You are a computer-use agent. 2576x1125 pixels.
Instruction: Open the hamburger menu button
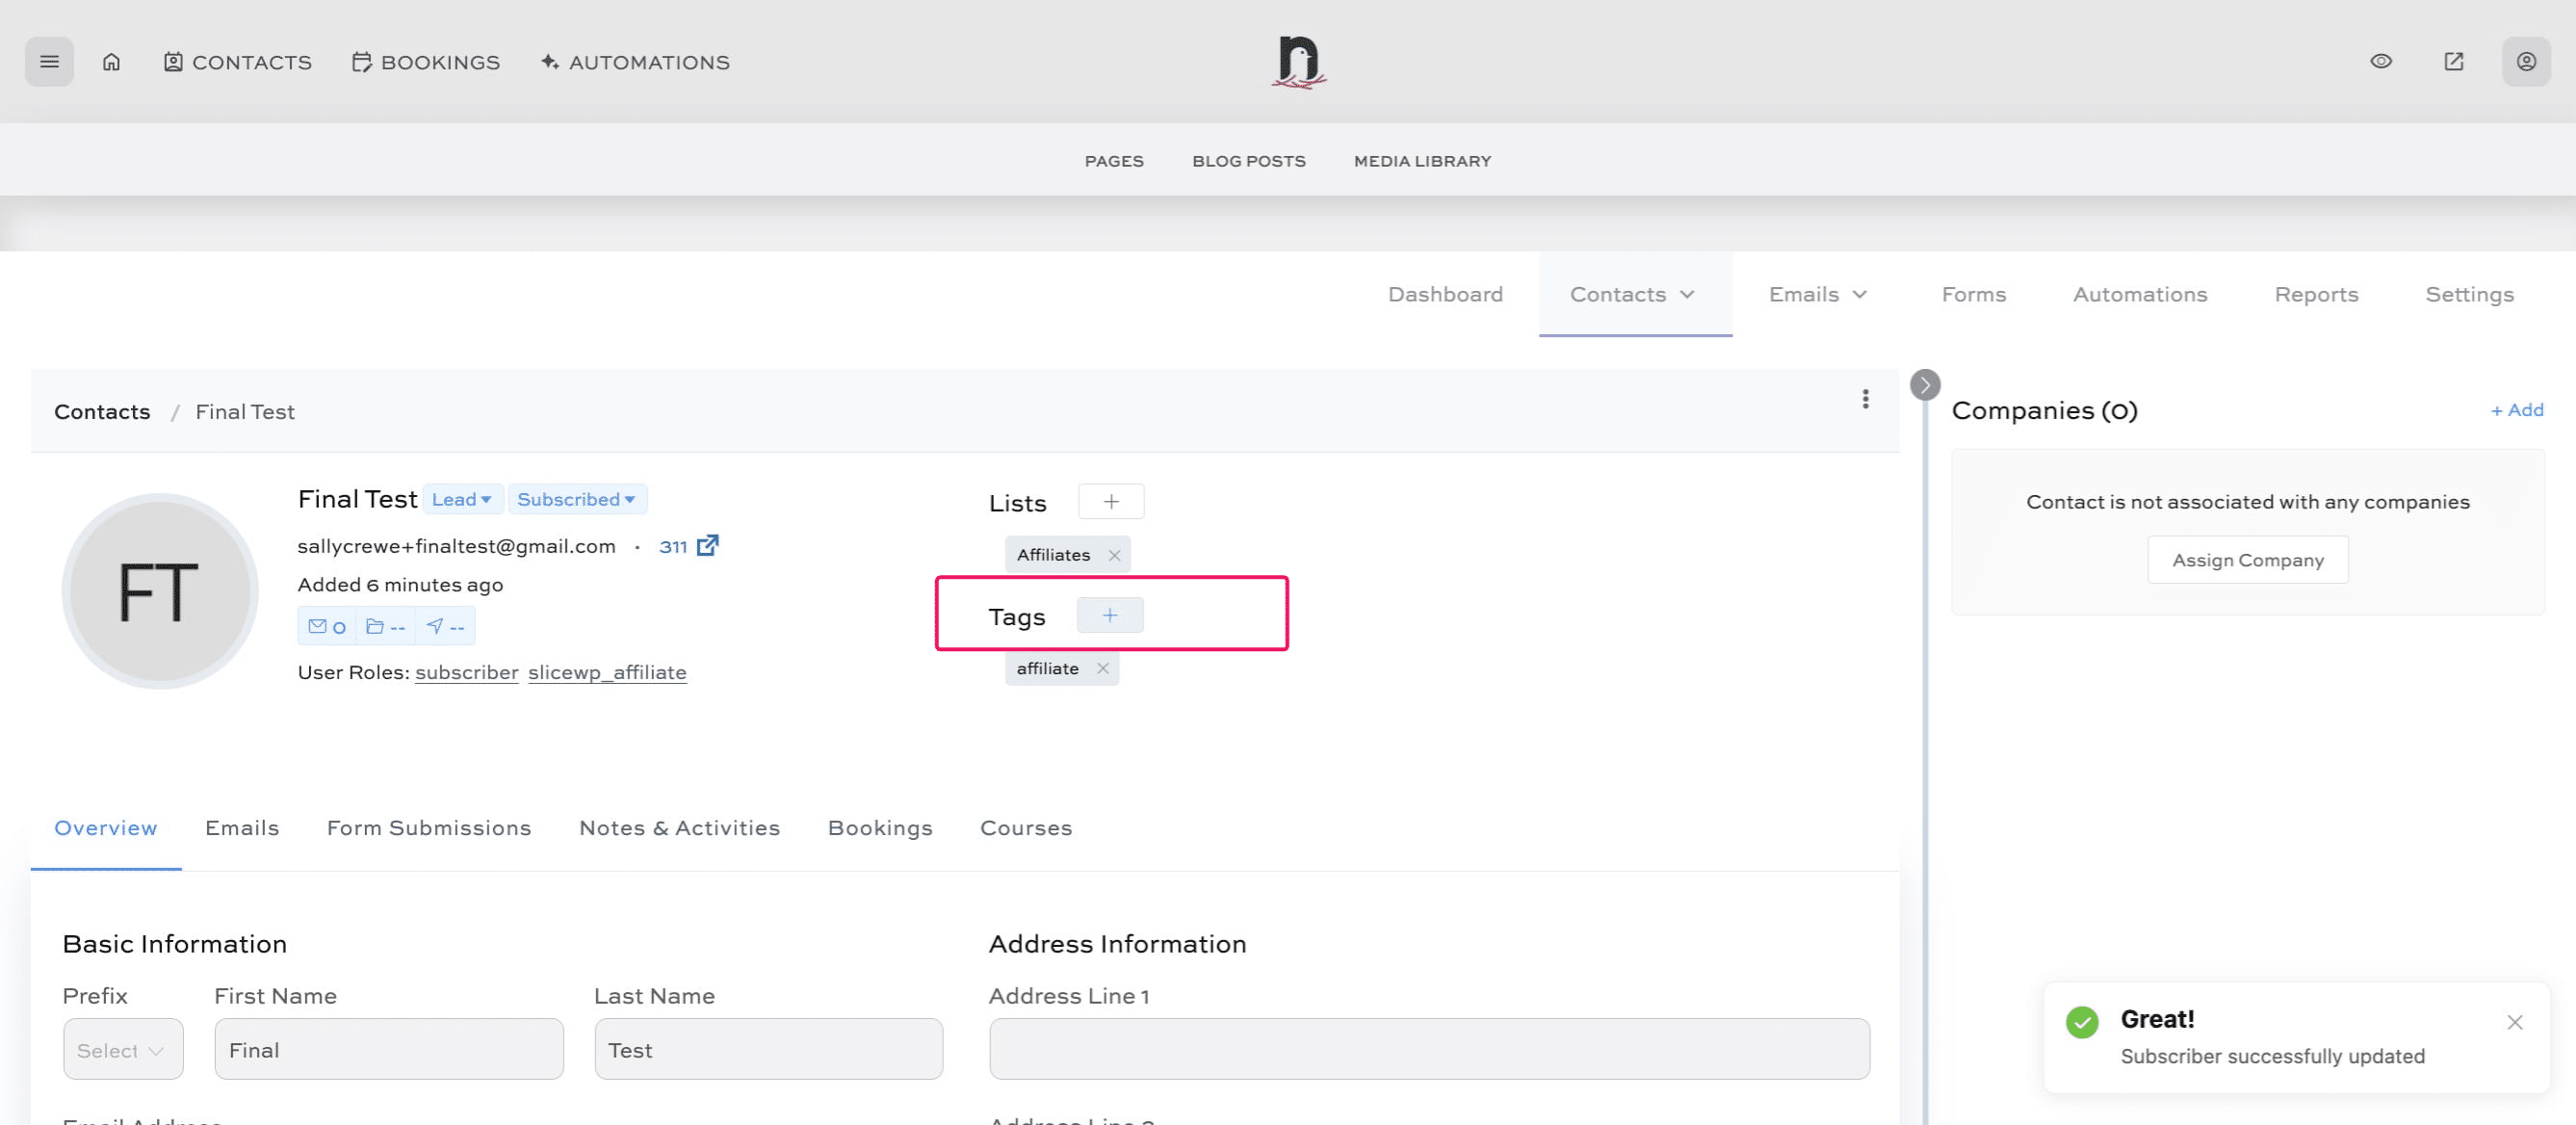[x=49, y=62]
